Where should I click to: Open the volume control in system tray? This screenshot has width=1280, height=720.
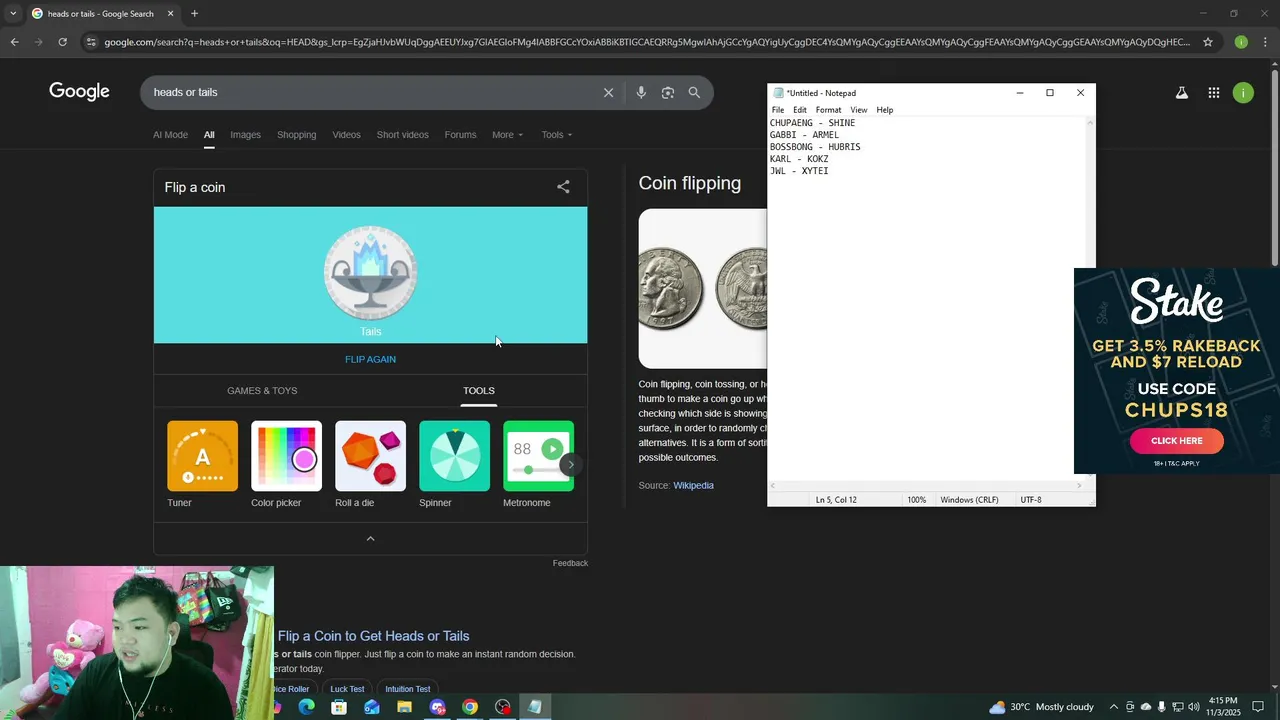pyautogui.click(x=1194, y=707)
